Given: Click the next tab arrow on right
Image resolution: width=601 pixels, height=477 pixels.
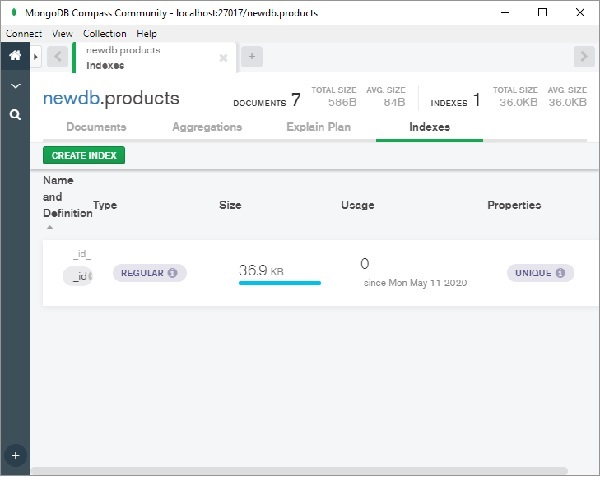Looking at the screenshot, I should tap(584, 57).
